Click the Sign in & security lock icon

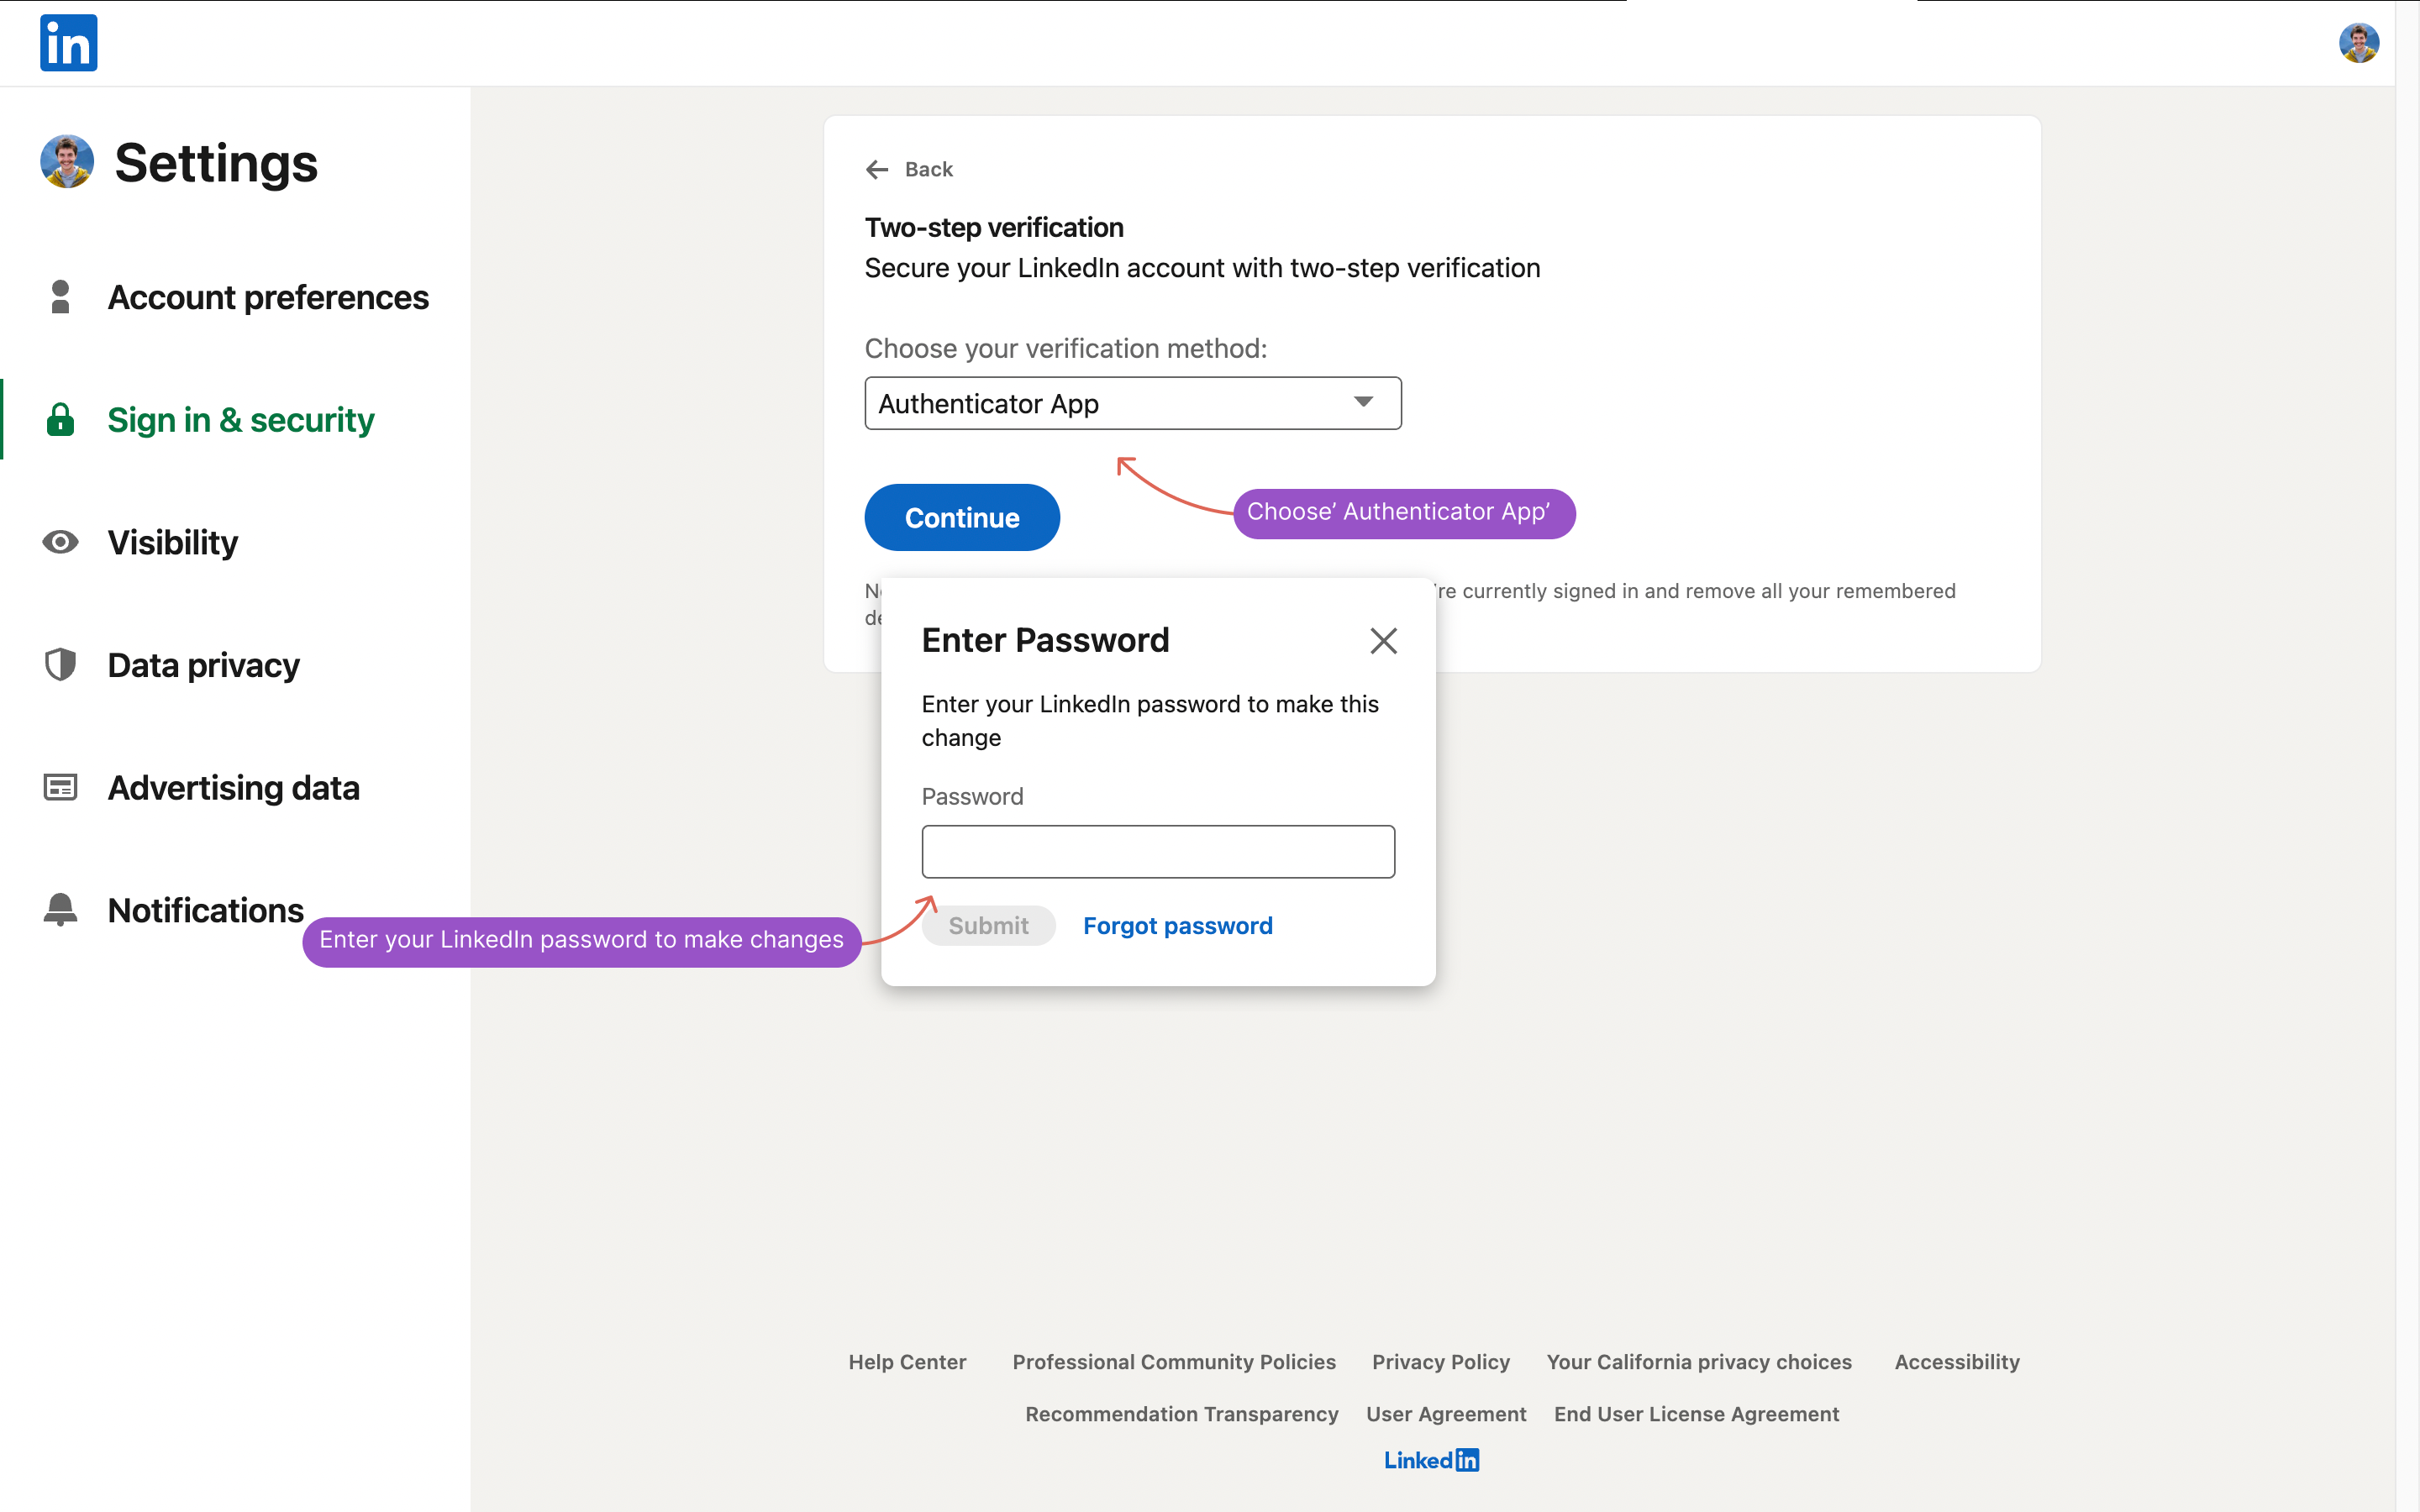coord(59,420)
